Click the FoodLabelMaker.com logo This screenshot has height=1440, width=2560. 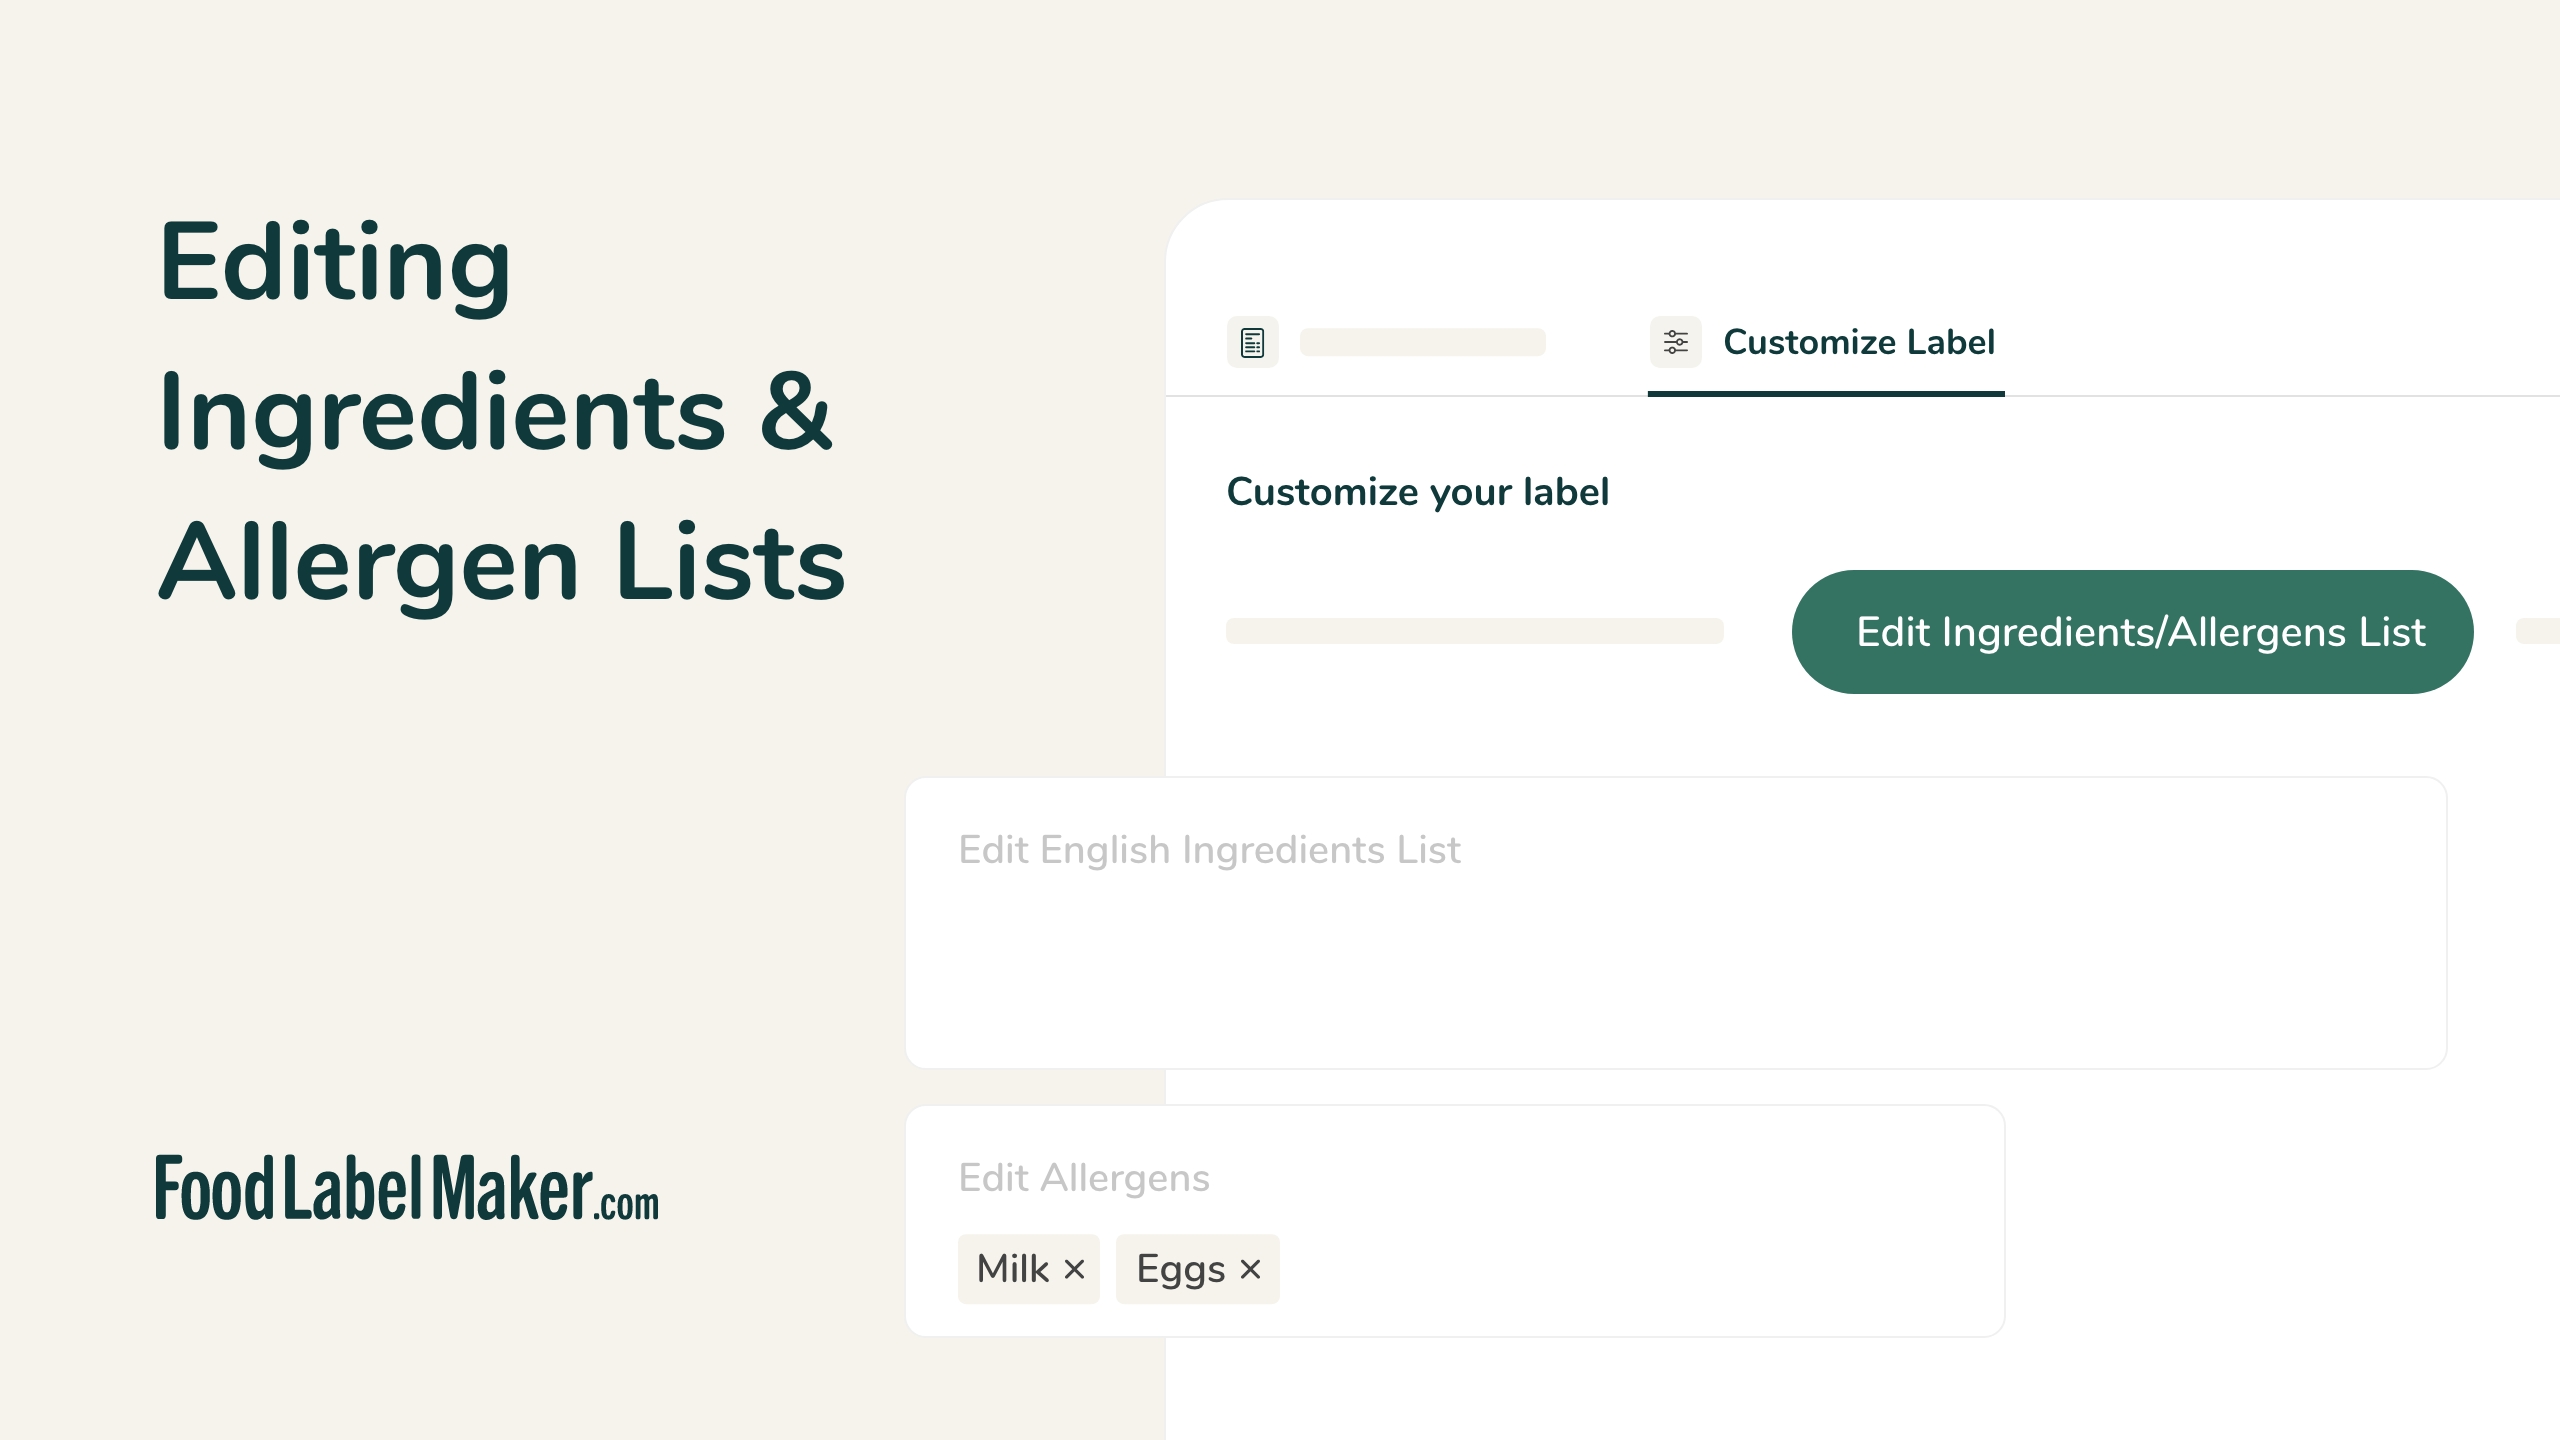point(407,1189)
